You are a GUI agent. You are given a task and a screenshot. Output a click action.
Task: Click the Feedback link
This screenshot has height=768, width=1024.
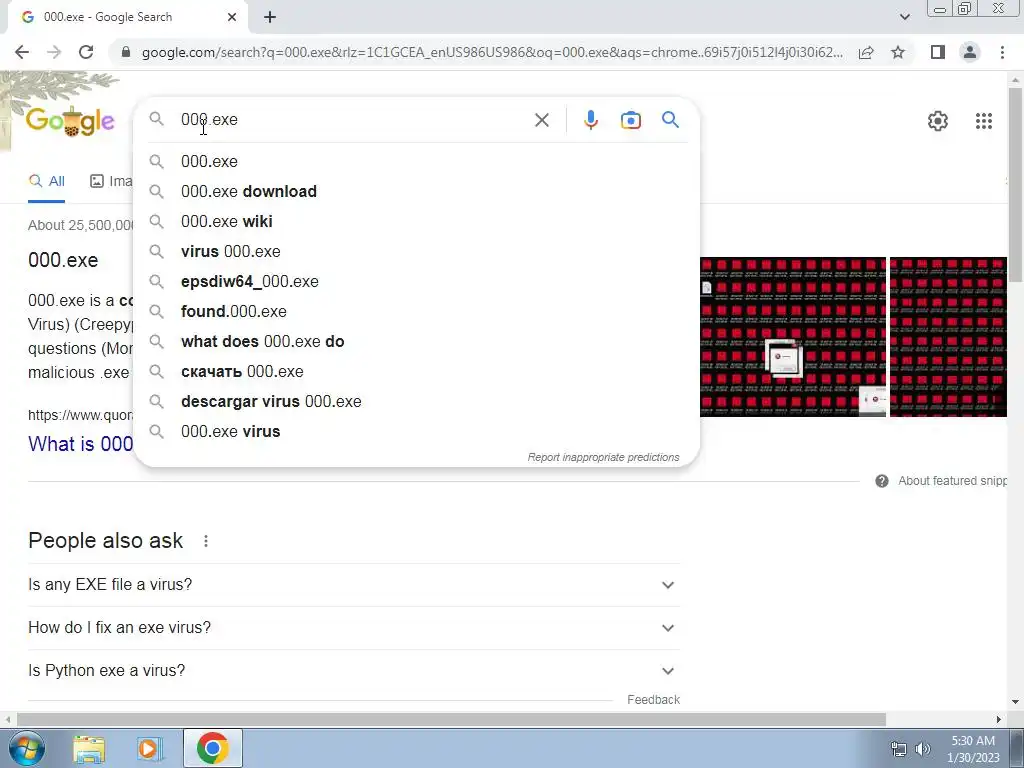[653, 699]
